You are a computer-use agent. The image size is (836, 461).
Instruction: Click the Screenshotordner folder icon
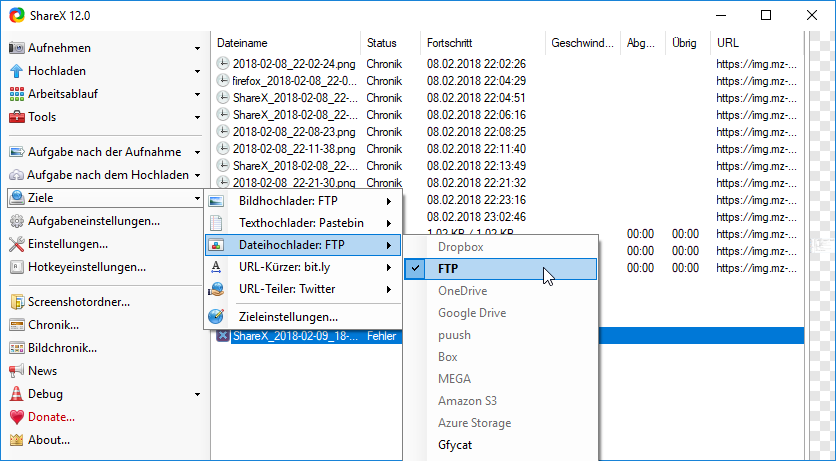17,302
